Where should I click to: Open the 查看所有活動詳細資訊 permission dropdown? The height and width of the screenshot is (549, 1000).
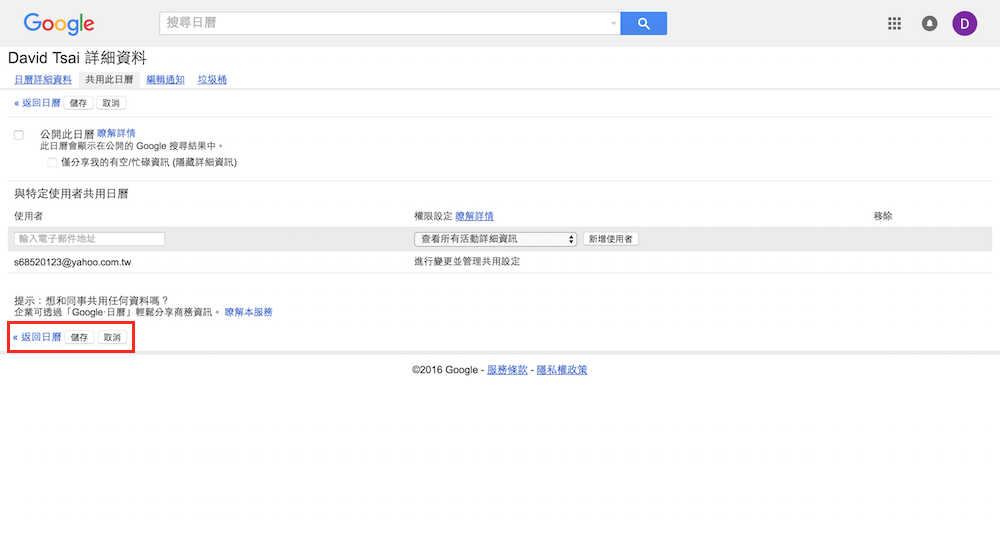click(496, 239)
